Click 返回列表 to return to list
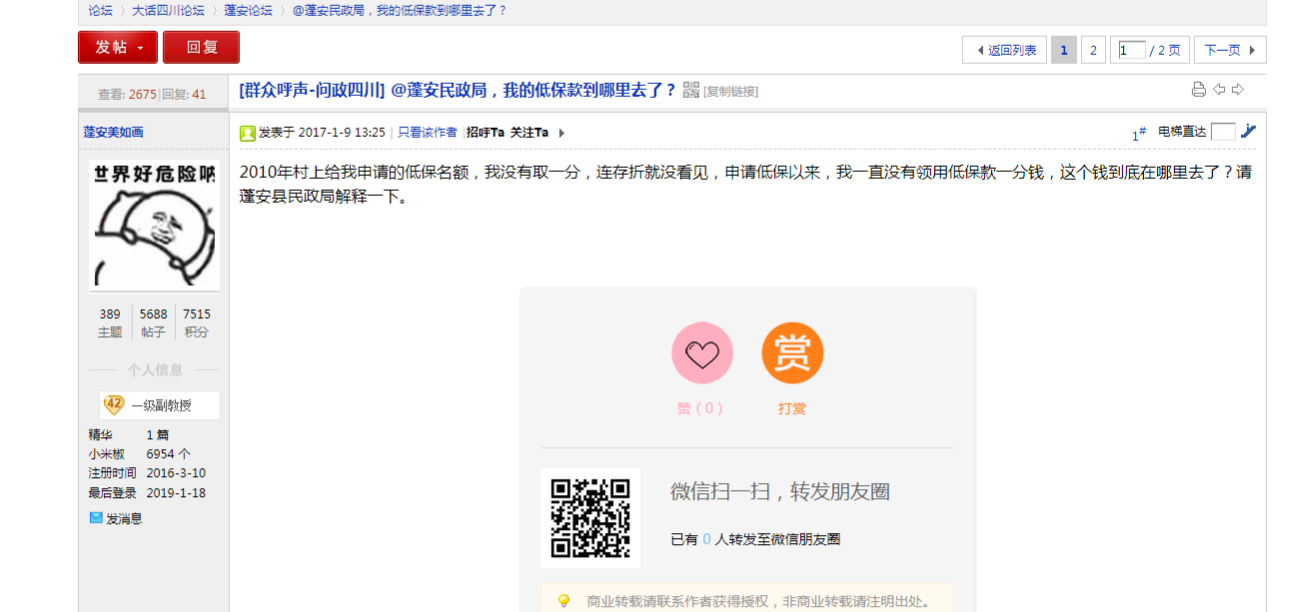Screen dimensions: 1291x612 [1005, 50]
